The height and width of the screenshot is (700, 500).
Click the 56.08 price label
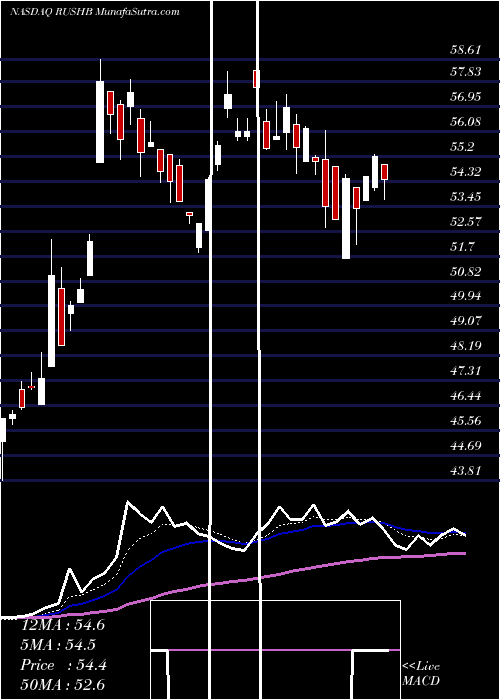coord(465,121)
